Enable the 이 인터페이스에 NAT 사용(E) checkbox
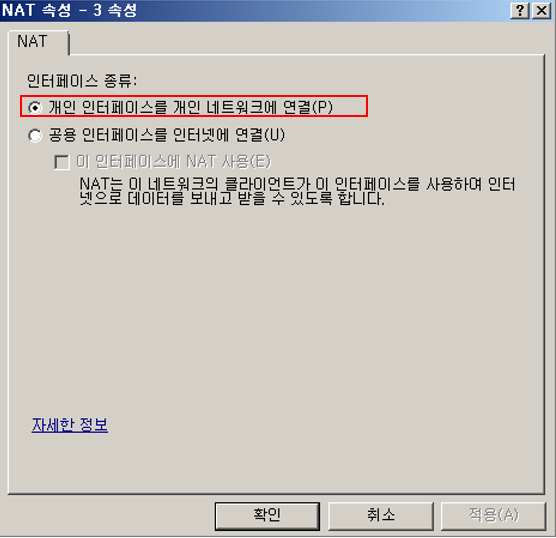 click(x=162, y=162)
